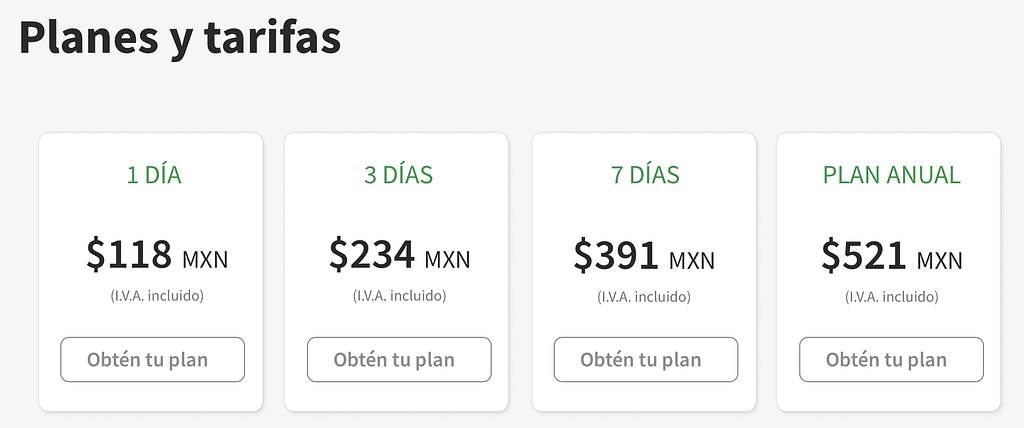Select I.V.A. incluido note under $521
Viewport: 1024px width, 428px height.
click(x=892, y=296)
